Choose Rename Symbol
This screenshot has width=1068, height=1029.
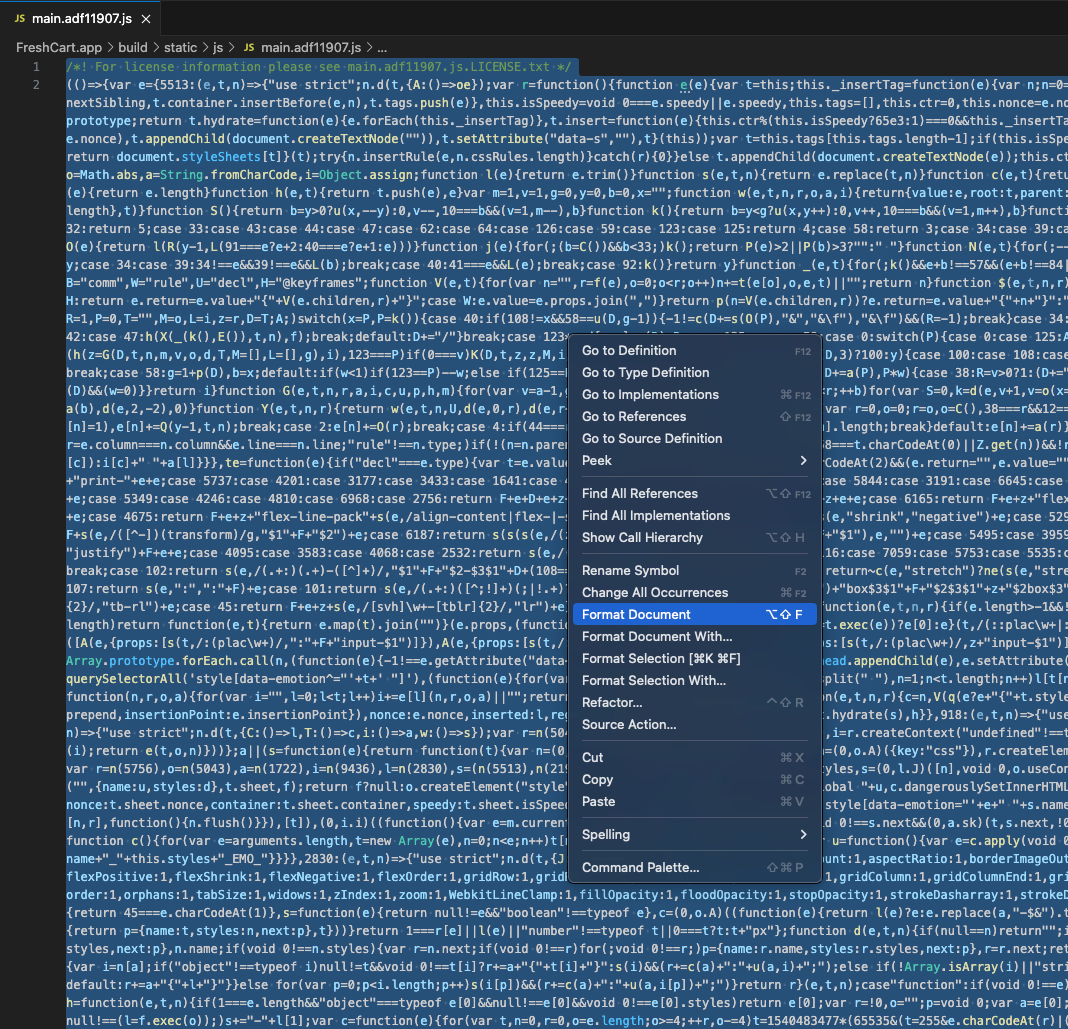pyautogui.click(x=694, y=571)
